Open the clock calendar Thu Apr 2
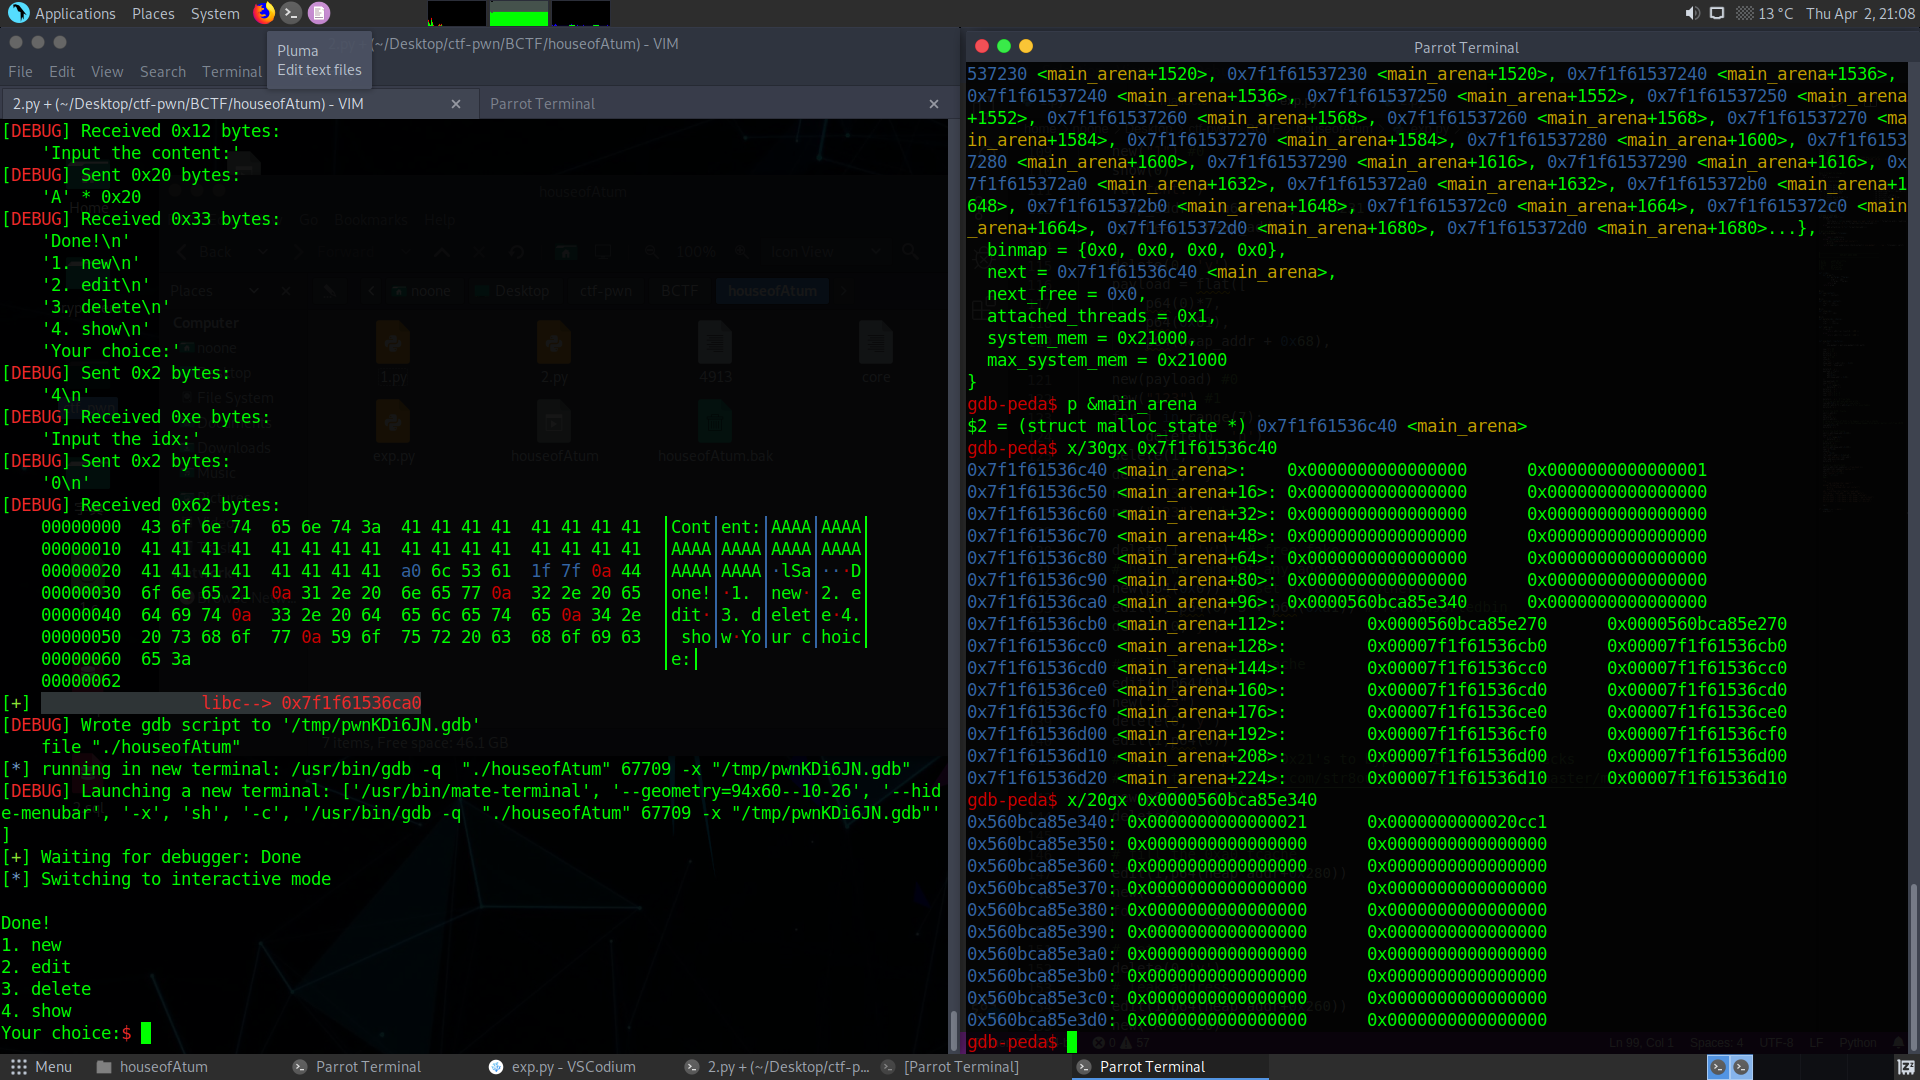This screenshot has width=1920, height=1080. (1860, 13)
